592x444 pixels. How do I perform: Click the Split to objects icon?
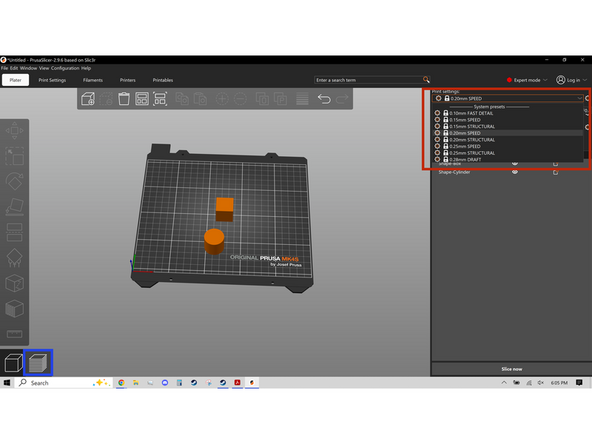click(x=262, y=99)
